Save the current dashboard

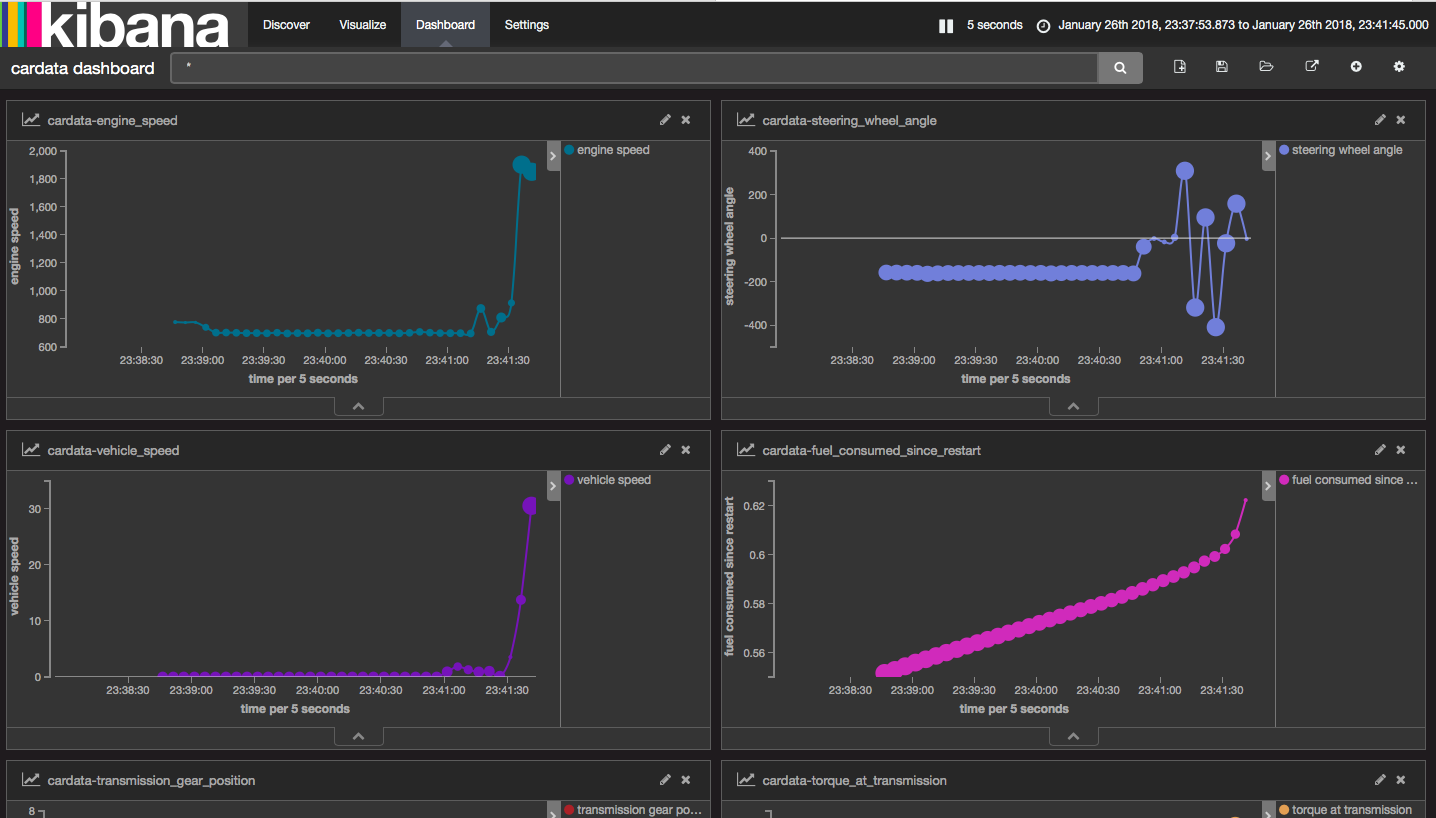click(1221, 66)
